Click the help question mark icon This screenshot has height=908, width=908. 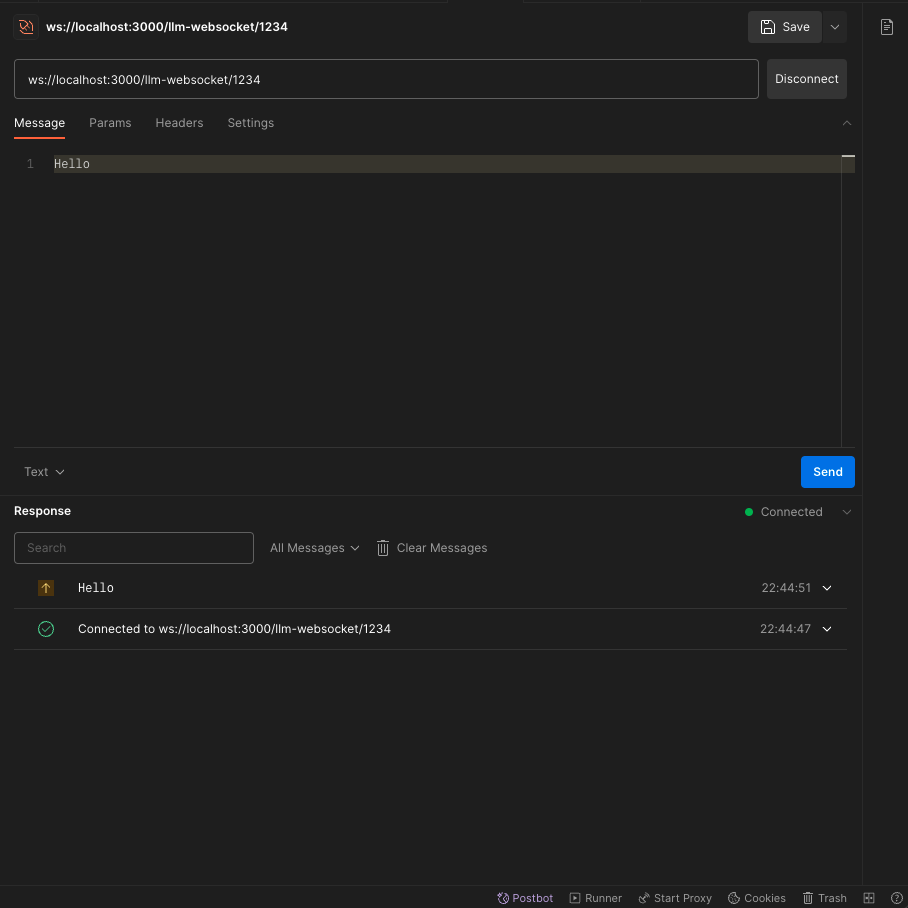896,898
